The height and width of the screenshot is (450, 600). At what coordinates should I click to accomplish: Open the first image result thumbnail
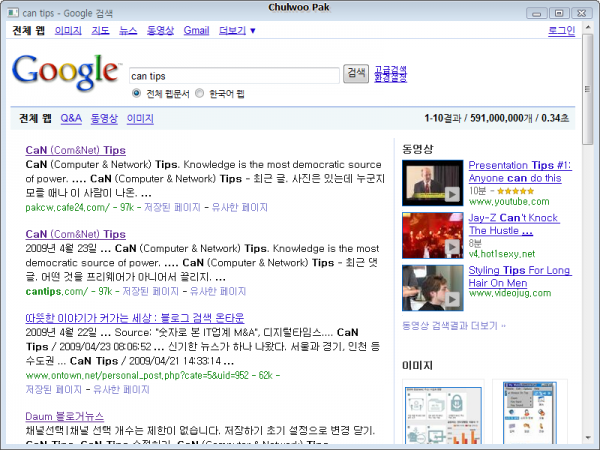(443, 415)
